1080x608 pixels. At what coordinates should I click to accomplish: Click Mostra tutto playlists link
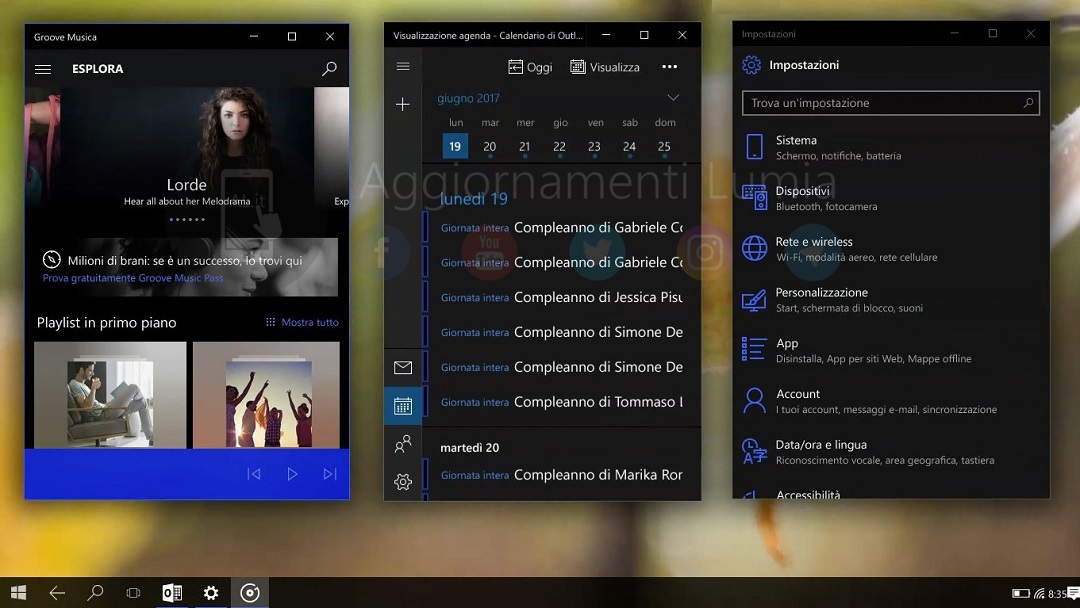pos(302,322)
